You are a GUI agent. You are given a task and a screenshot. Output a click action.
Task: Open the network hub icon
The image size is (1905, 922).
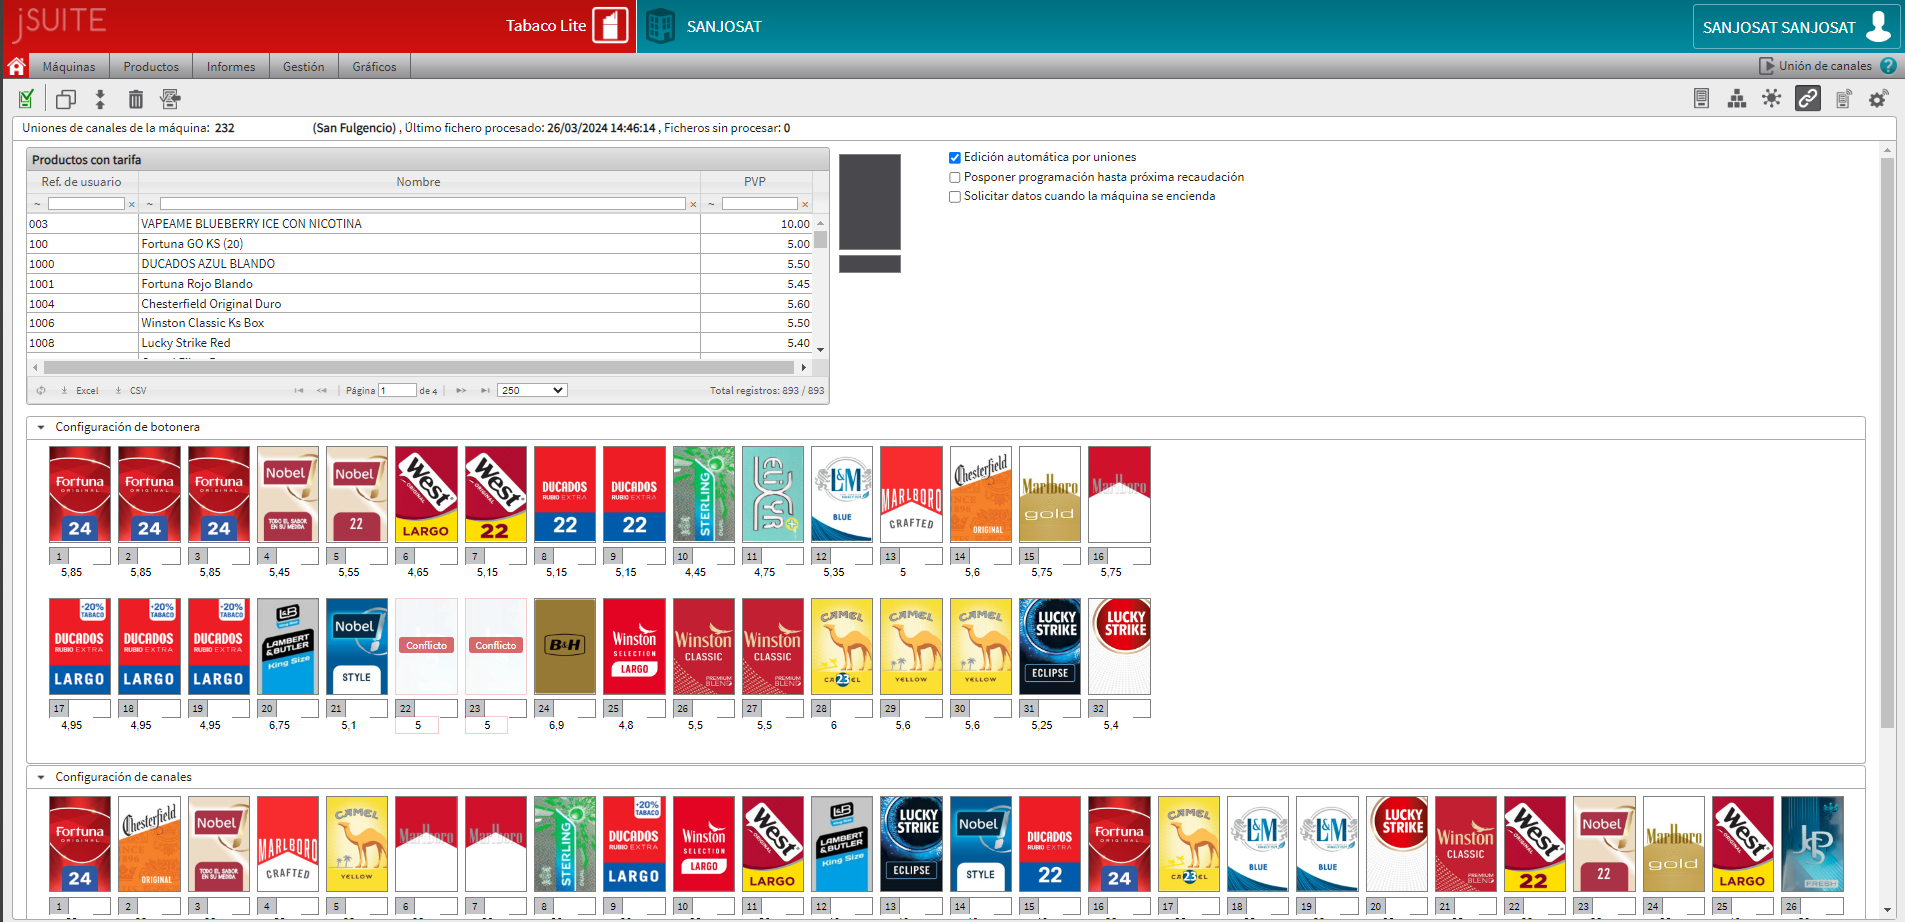pyautogui.click(x=1772, y=98)
